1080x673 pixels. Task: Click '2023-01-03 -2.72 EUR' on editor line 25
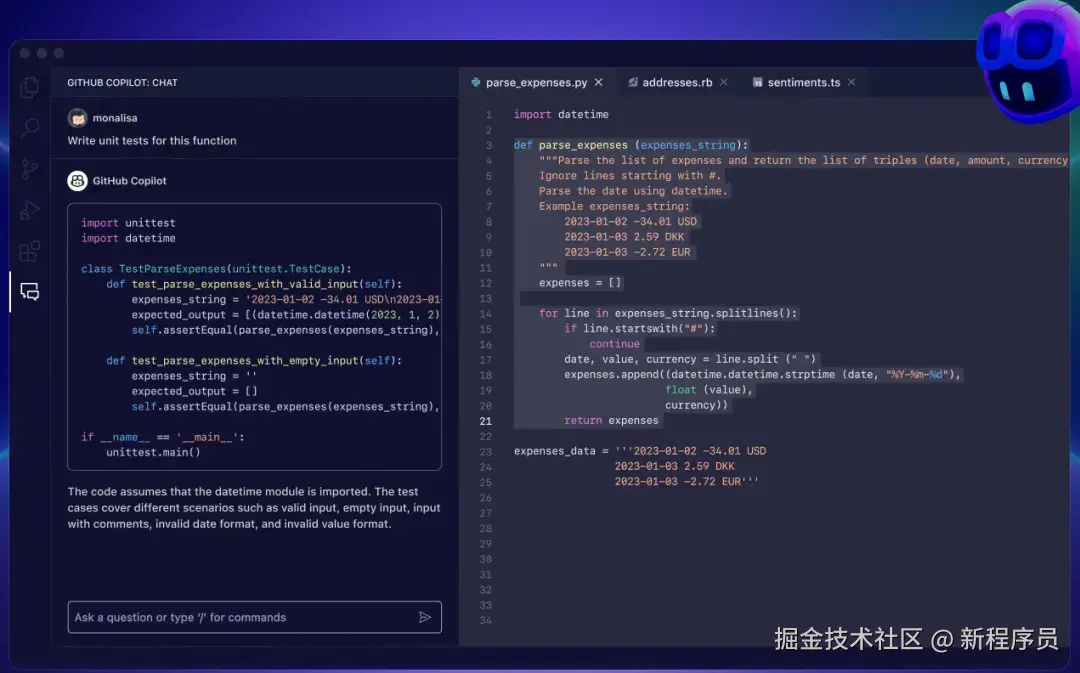click(x=686, y=482)
